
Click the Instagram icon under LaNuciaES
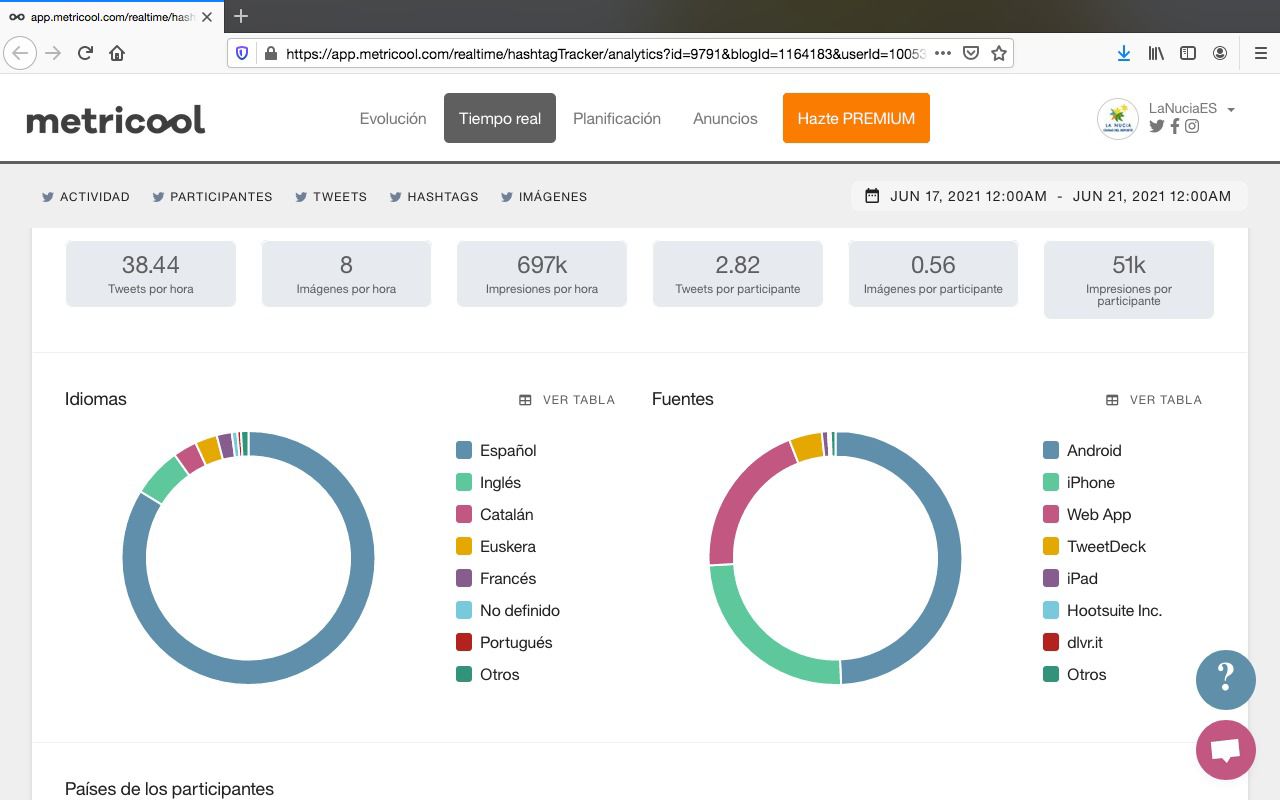click(1192, 126)
